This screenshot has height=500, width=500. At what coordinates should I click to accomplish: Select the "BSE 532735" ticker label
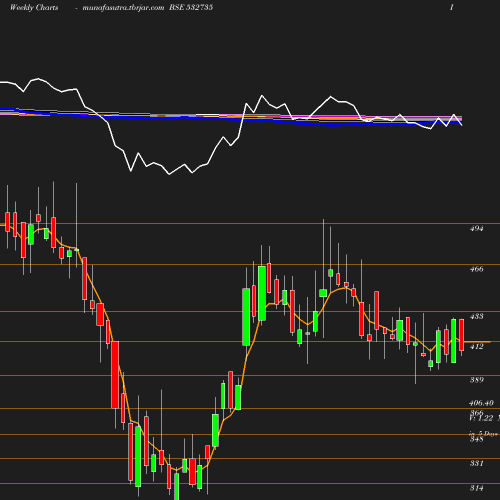pyautogui.click(x=191, y=7)
